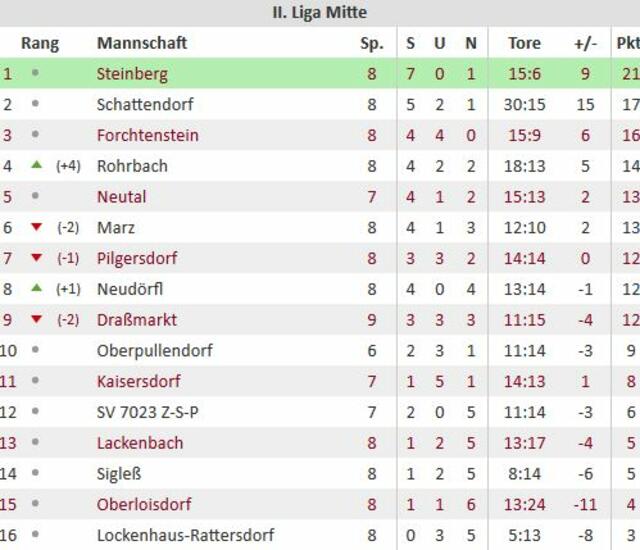Click the gray dot next to Lockenhaus-Rattersdorf
This screenshot has width=640, height=550.
pos(36,534)
